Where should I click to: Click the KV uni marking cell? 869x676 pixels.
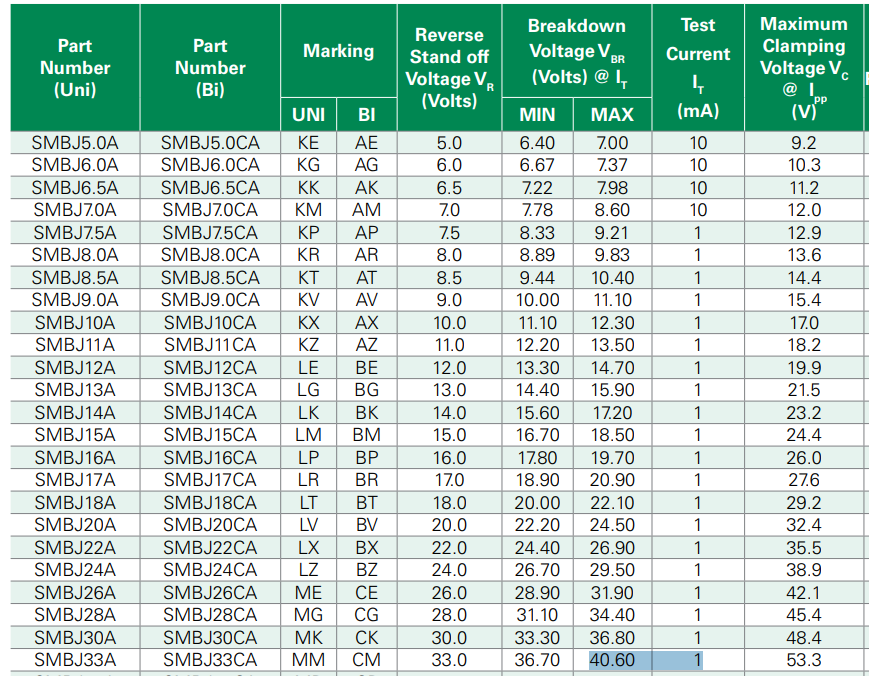[308, 300]
